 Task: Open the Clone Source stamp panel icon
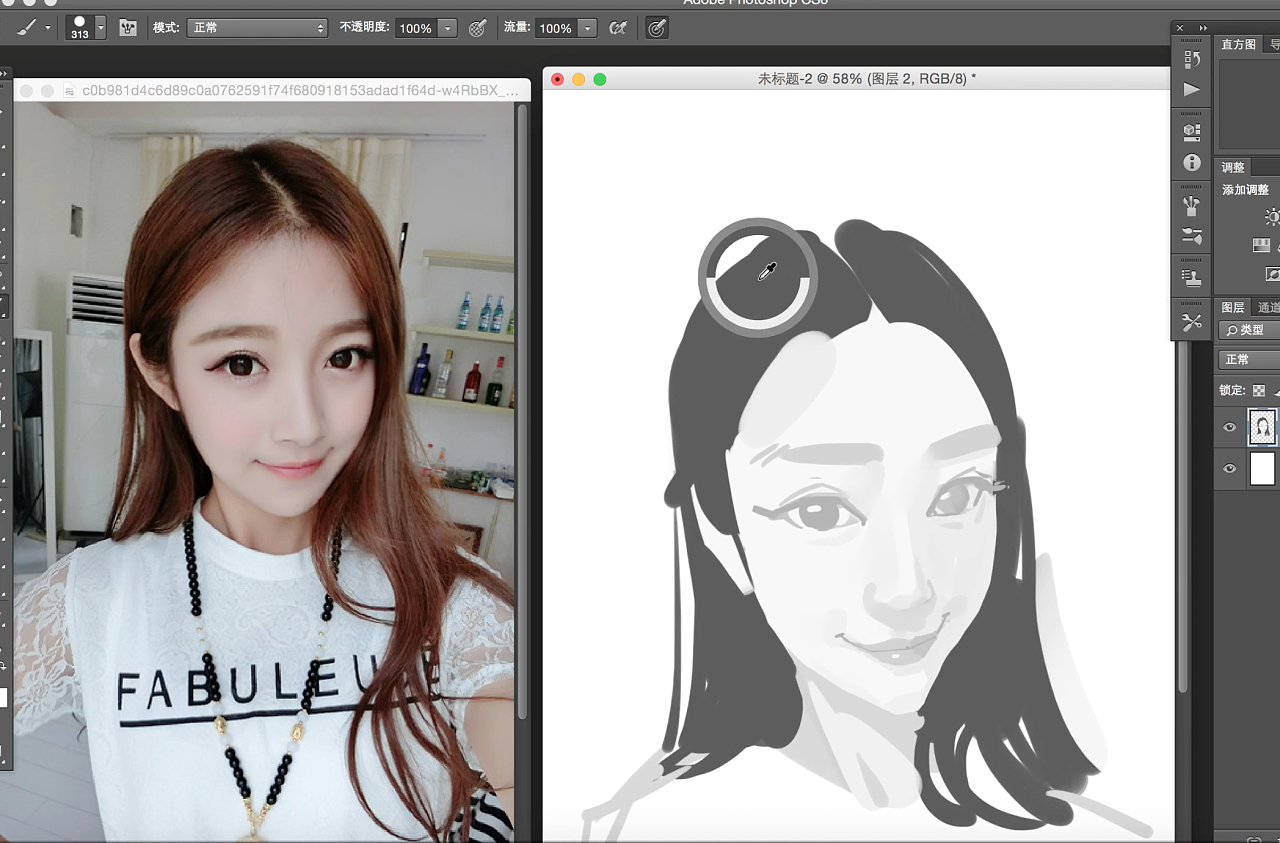[x=1191, y=278]
